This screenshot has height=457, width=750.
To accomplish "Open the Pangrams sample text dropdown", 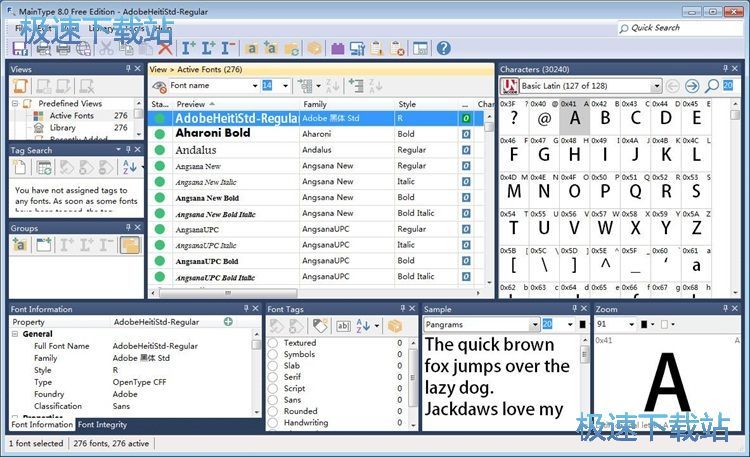I will click(535, 324).
